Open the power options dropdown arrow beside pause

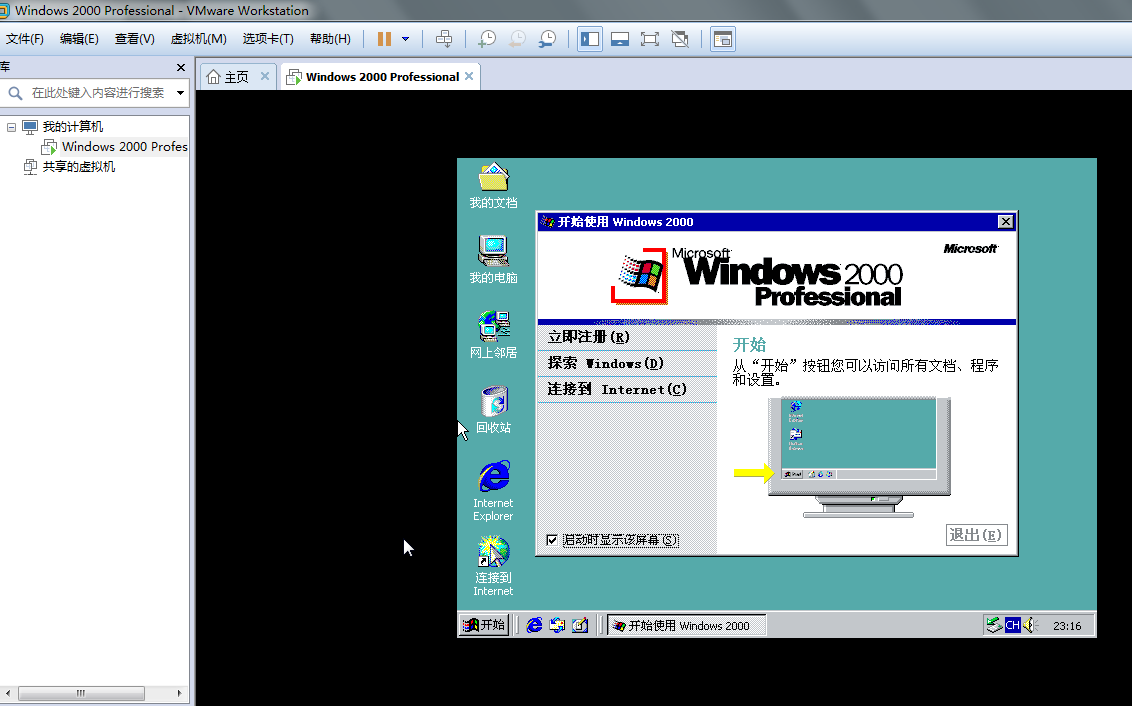[x=406, y=39]
